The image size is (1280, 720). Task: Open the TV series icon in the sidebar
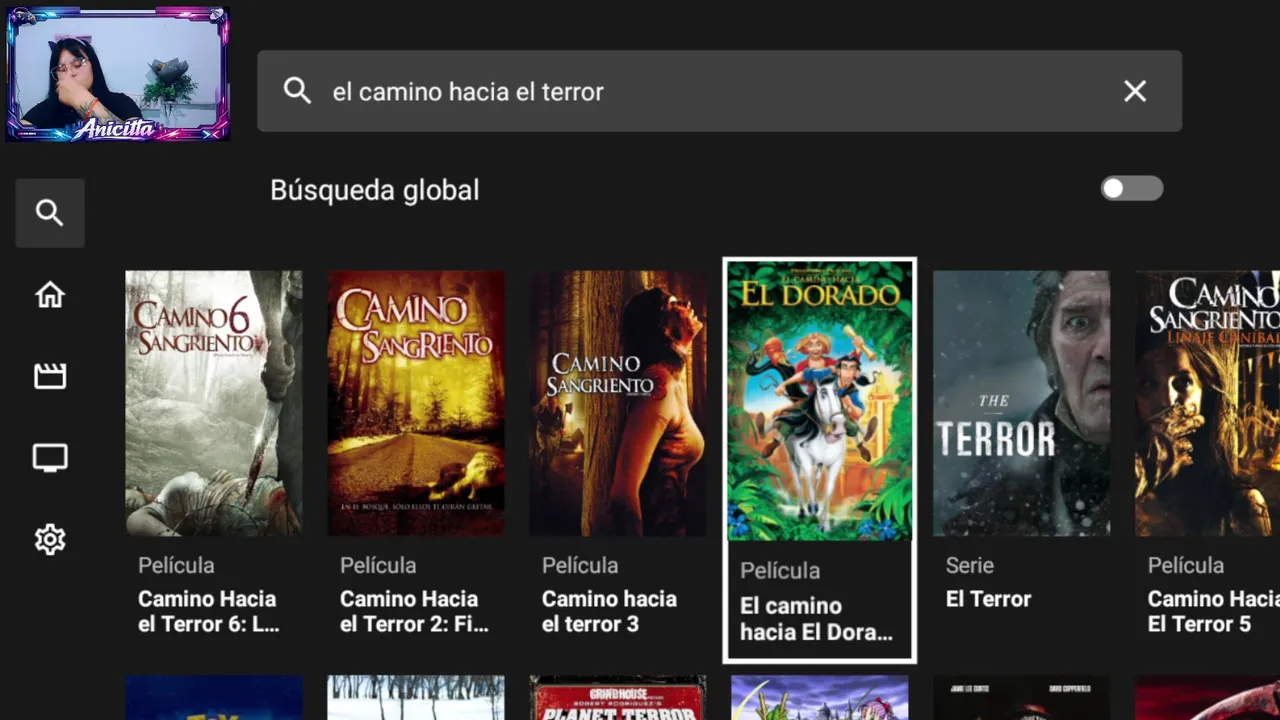[x=50, y=458]
